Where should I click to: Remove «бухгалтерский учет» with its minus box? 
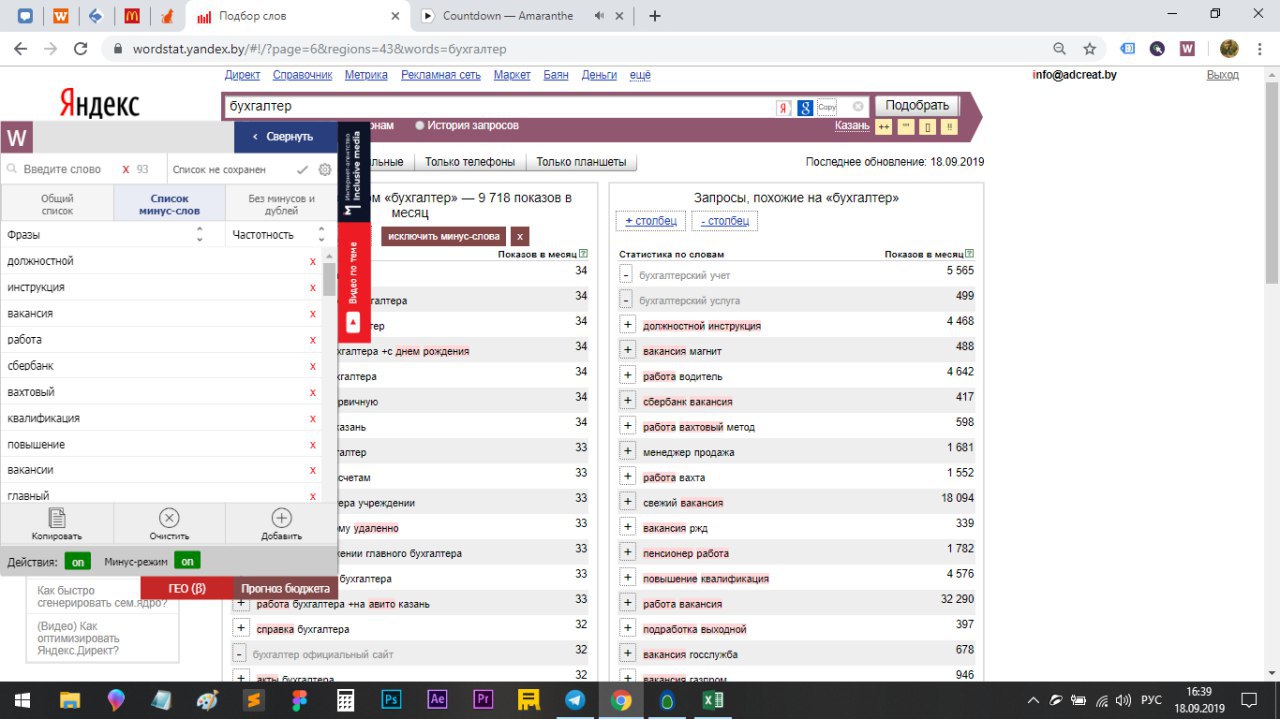tap(625, 274)
